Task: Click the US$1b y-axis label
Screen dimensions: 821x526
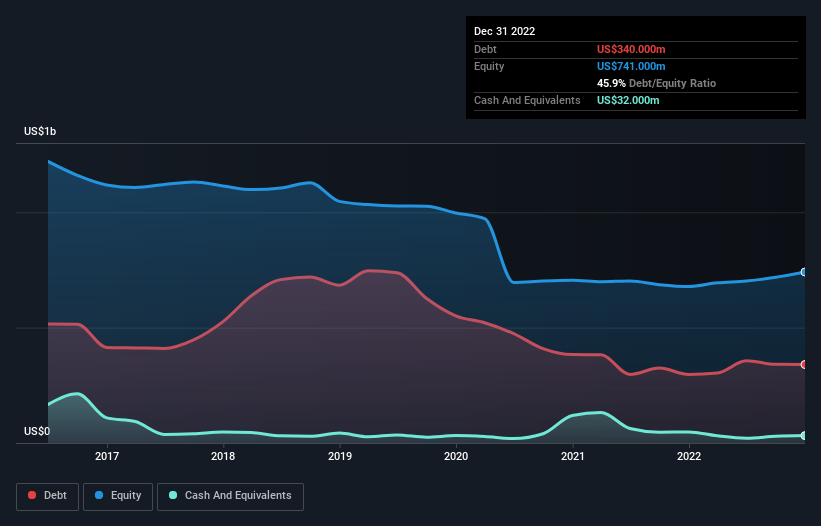Action: click(40, 131)
